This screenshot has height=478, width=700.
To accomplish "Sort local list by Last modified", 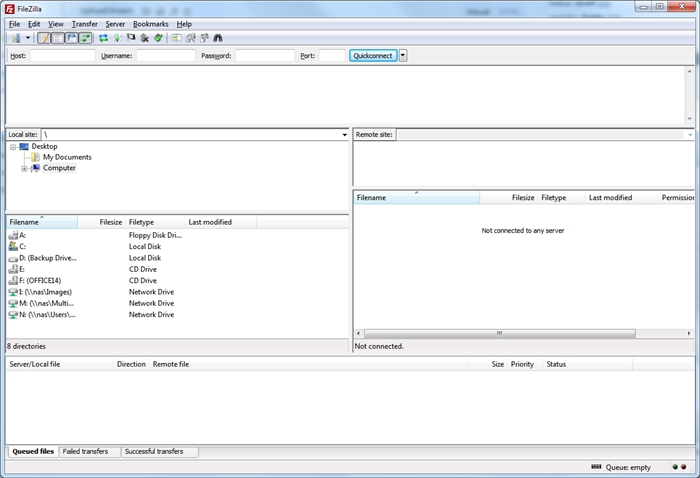I will click(x=221, y=222).
